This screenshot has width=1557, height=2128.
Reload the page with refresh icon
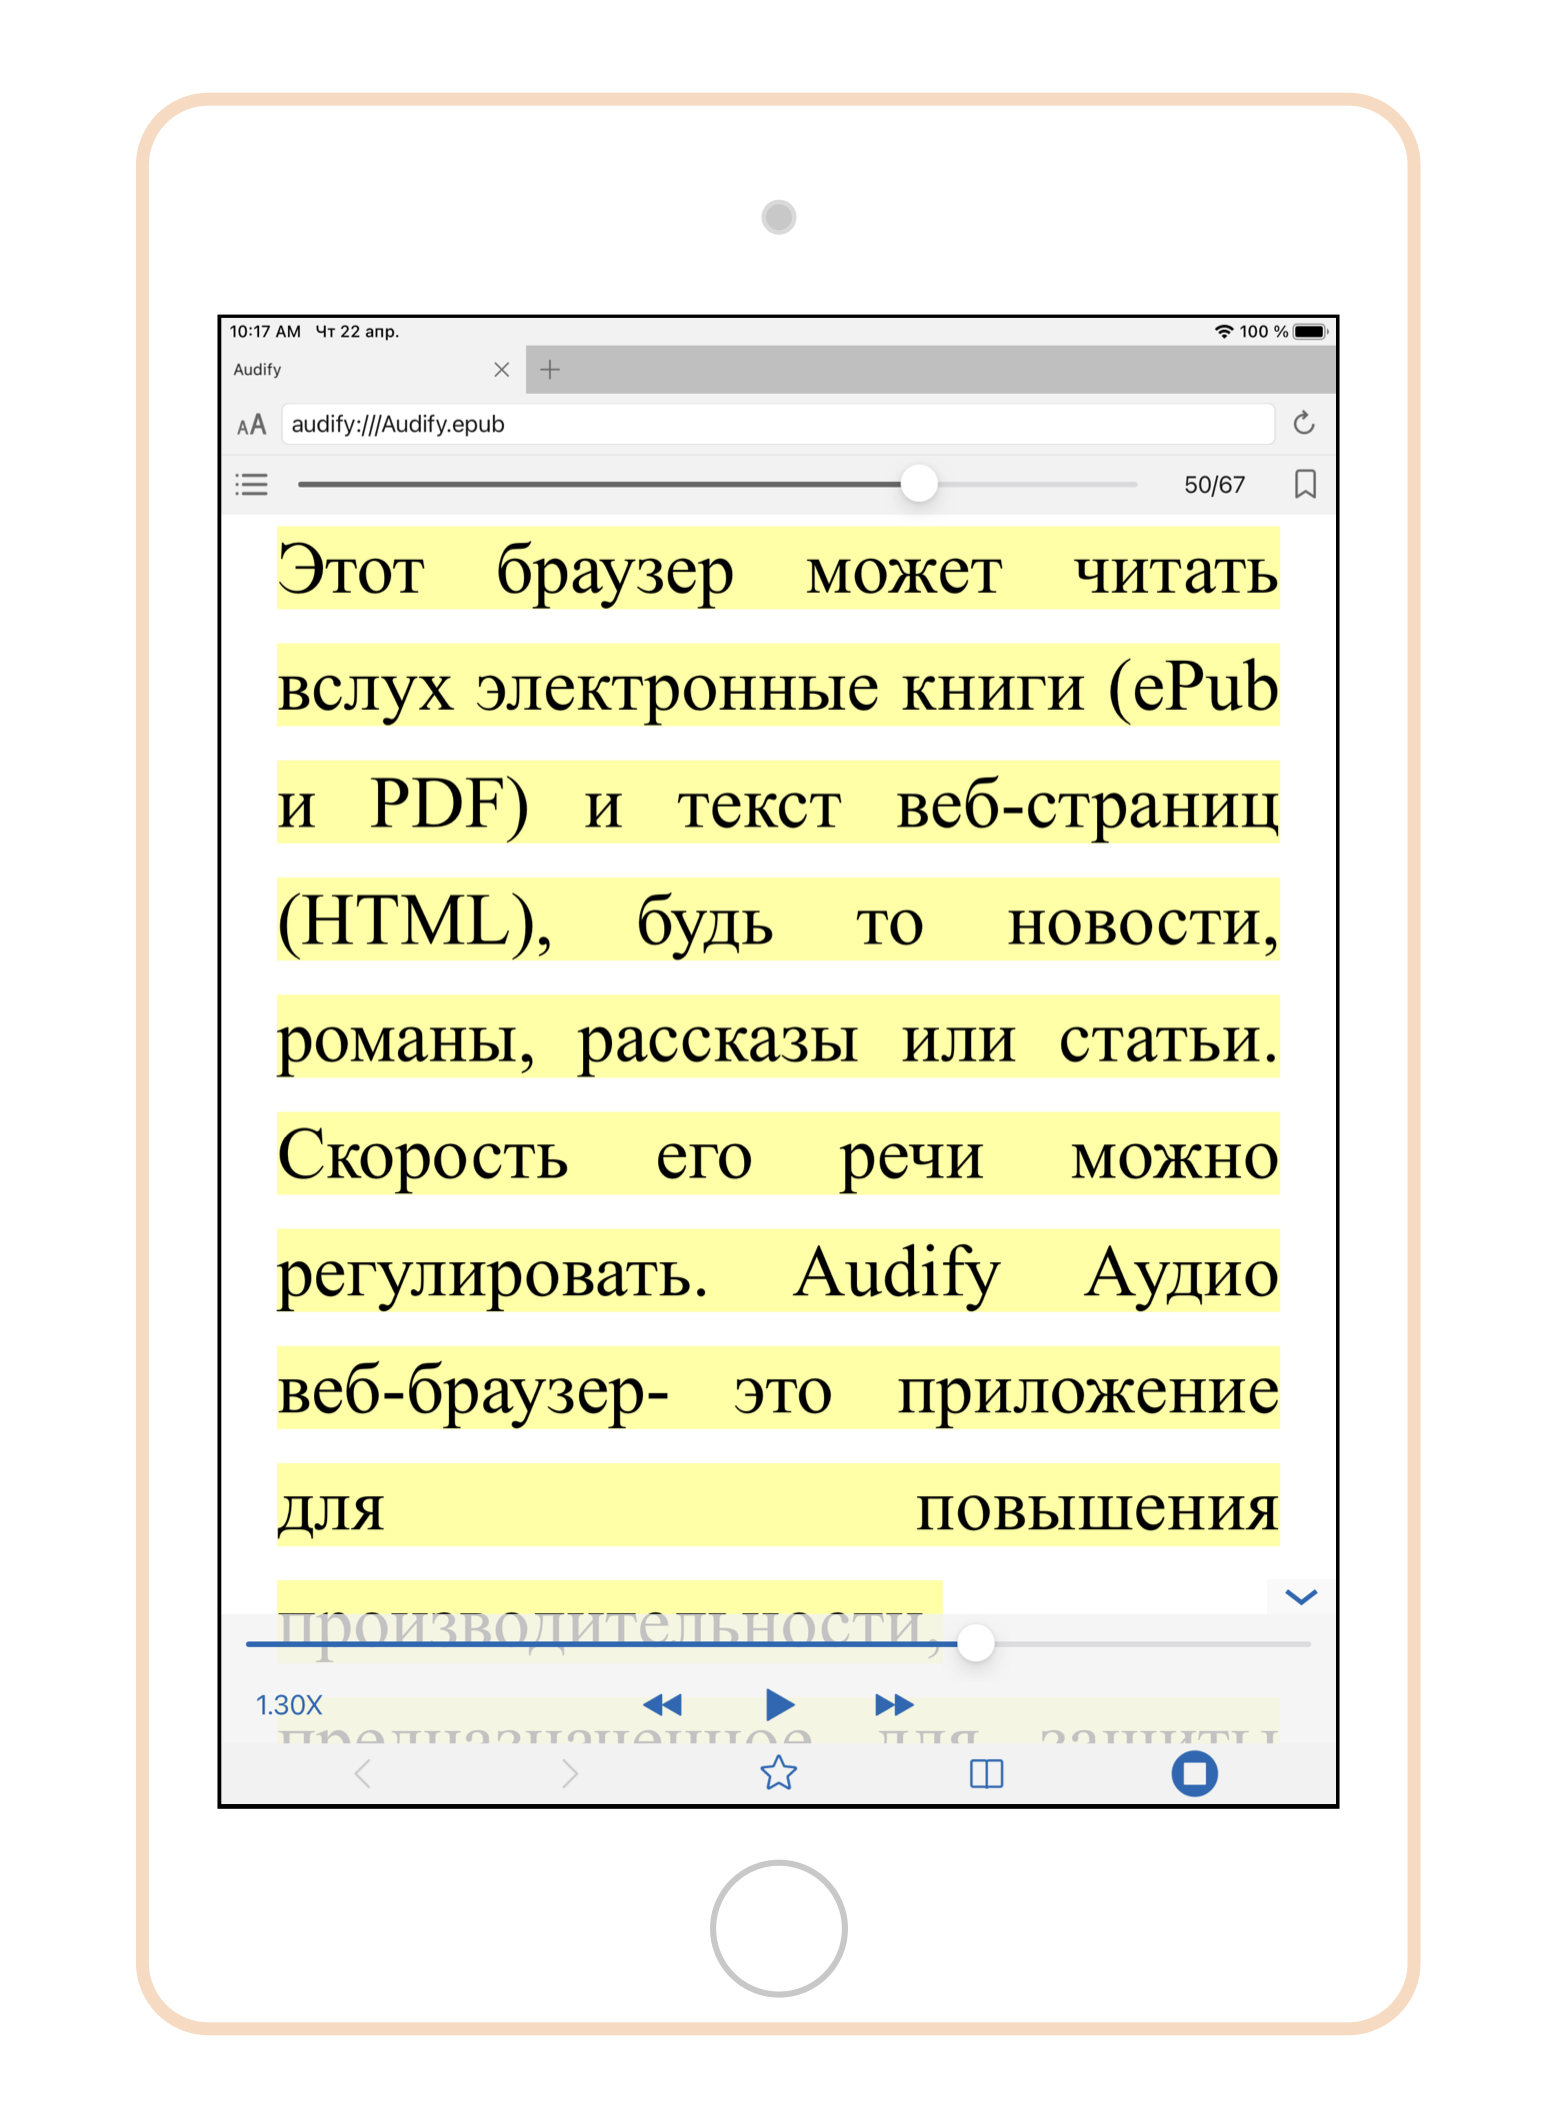(x=1303, y=424)
